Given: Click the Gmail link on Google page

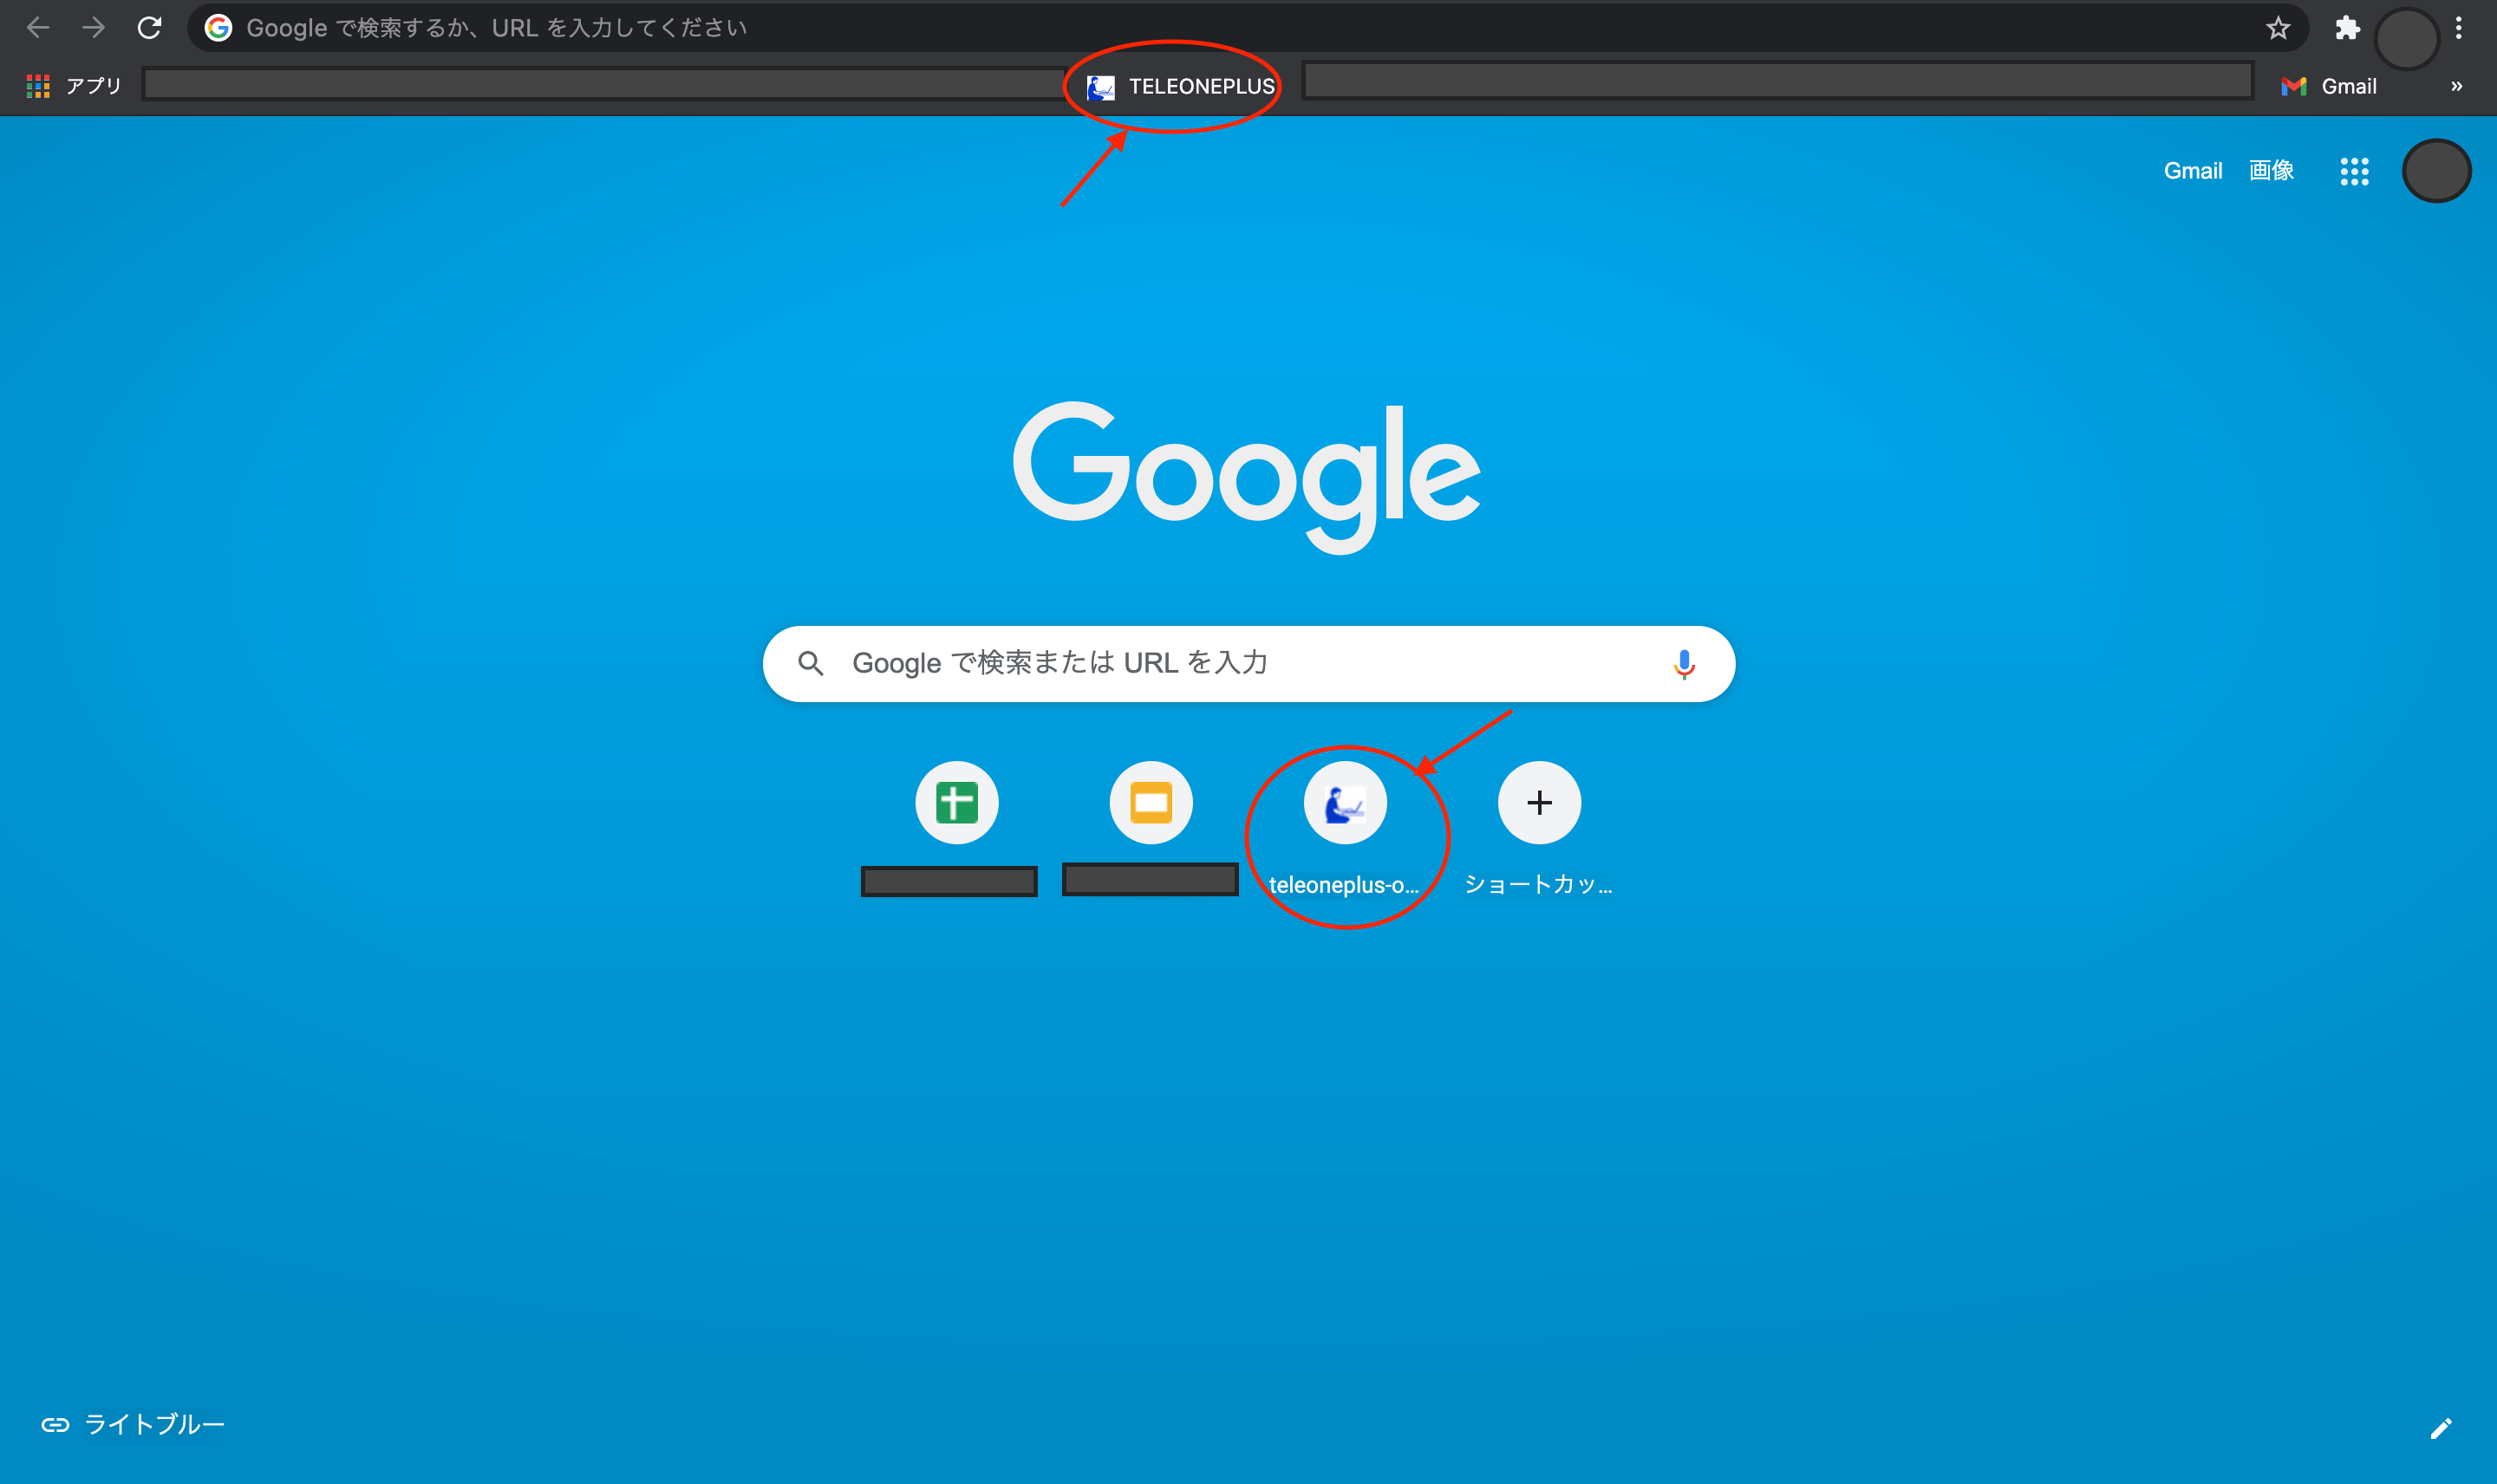Looking at the screenshot, I should [2193, 171].
